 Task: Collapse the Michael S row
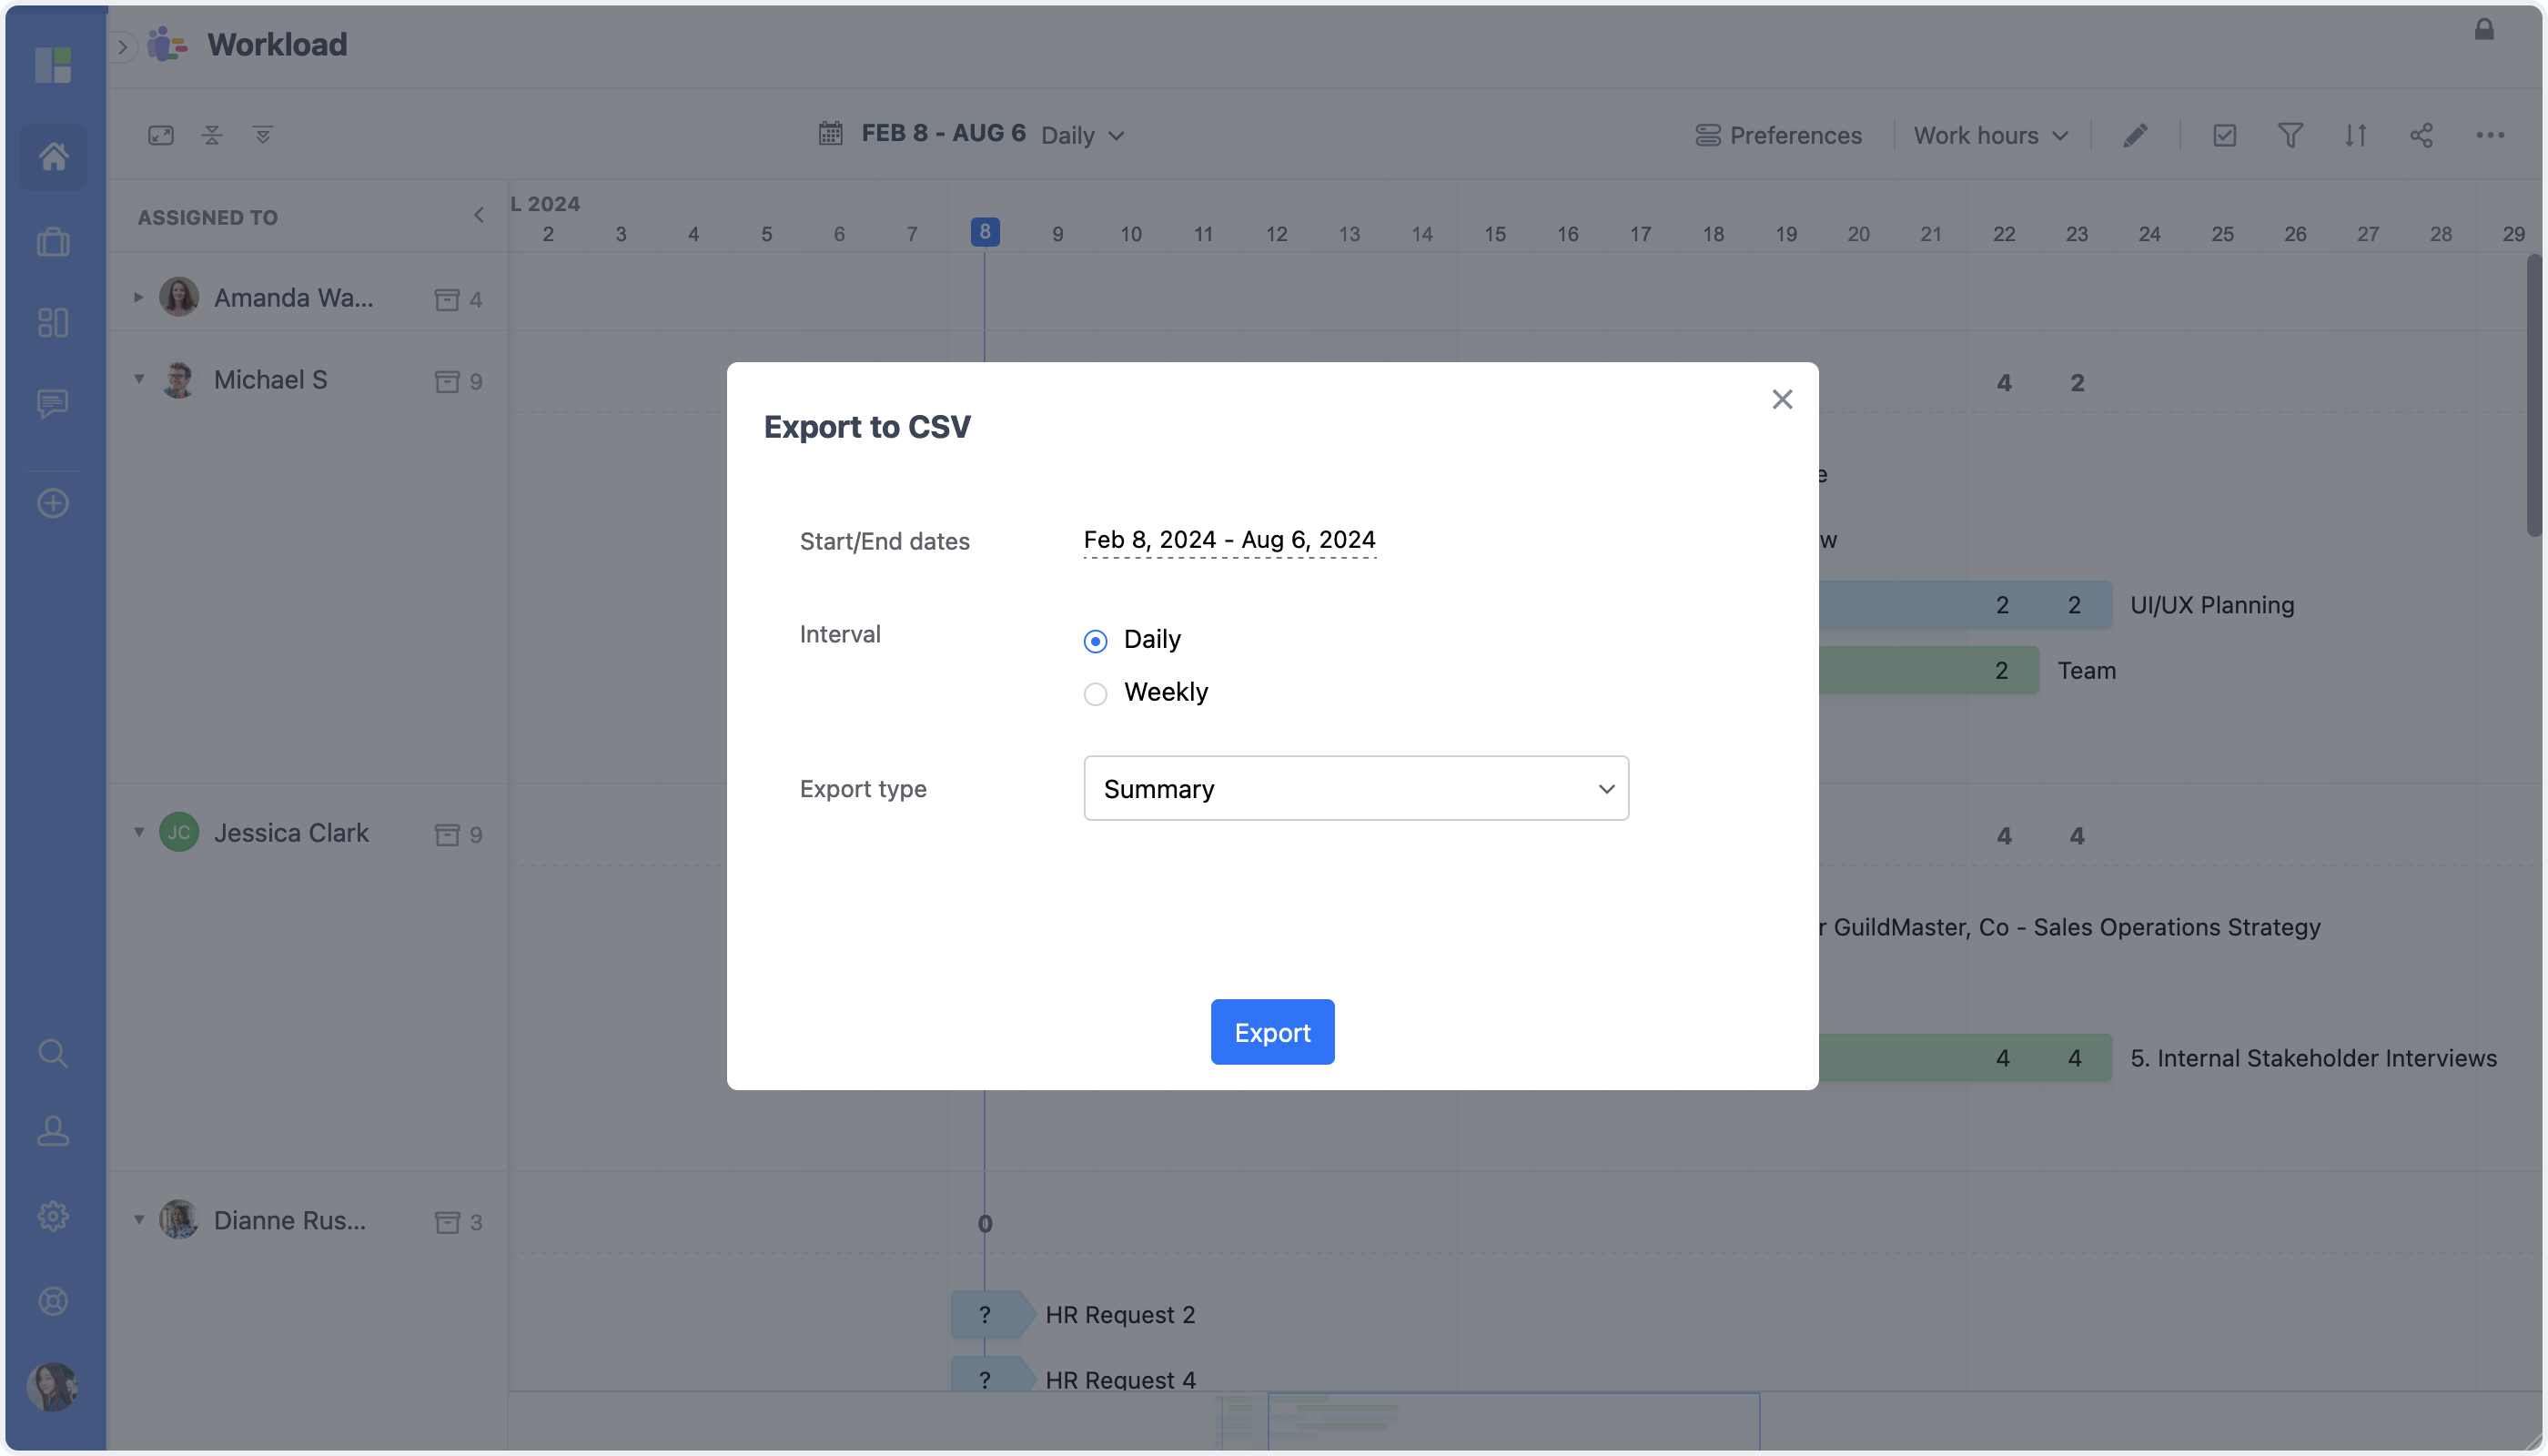pyautogui.click(x=139, y=379)
